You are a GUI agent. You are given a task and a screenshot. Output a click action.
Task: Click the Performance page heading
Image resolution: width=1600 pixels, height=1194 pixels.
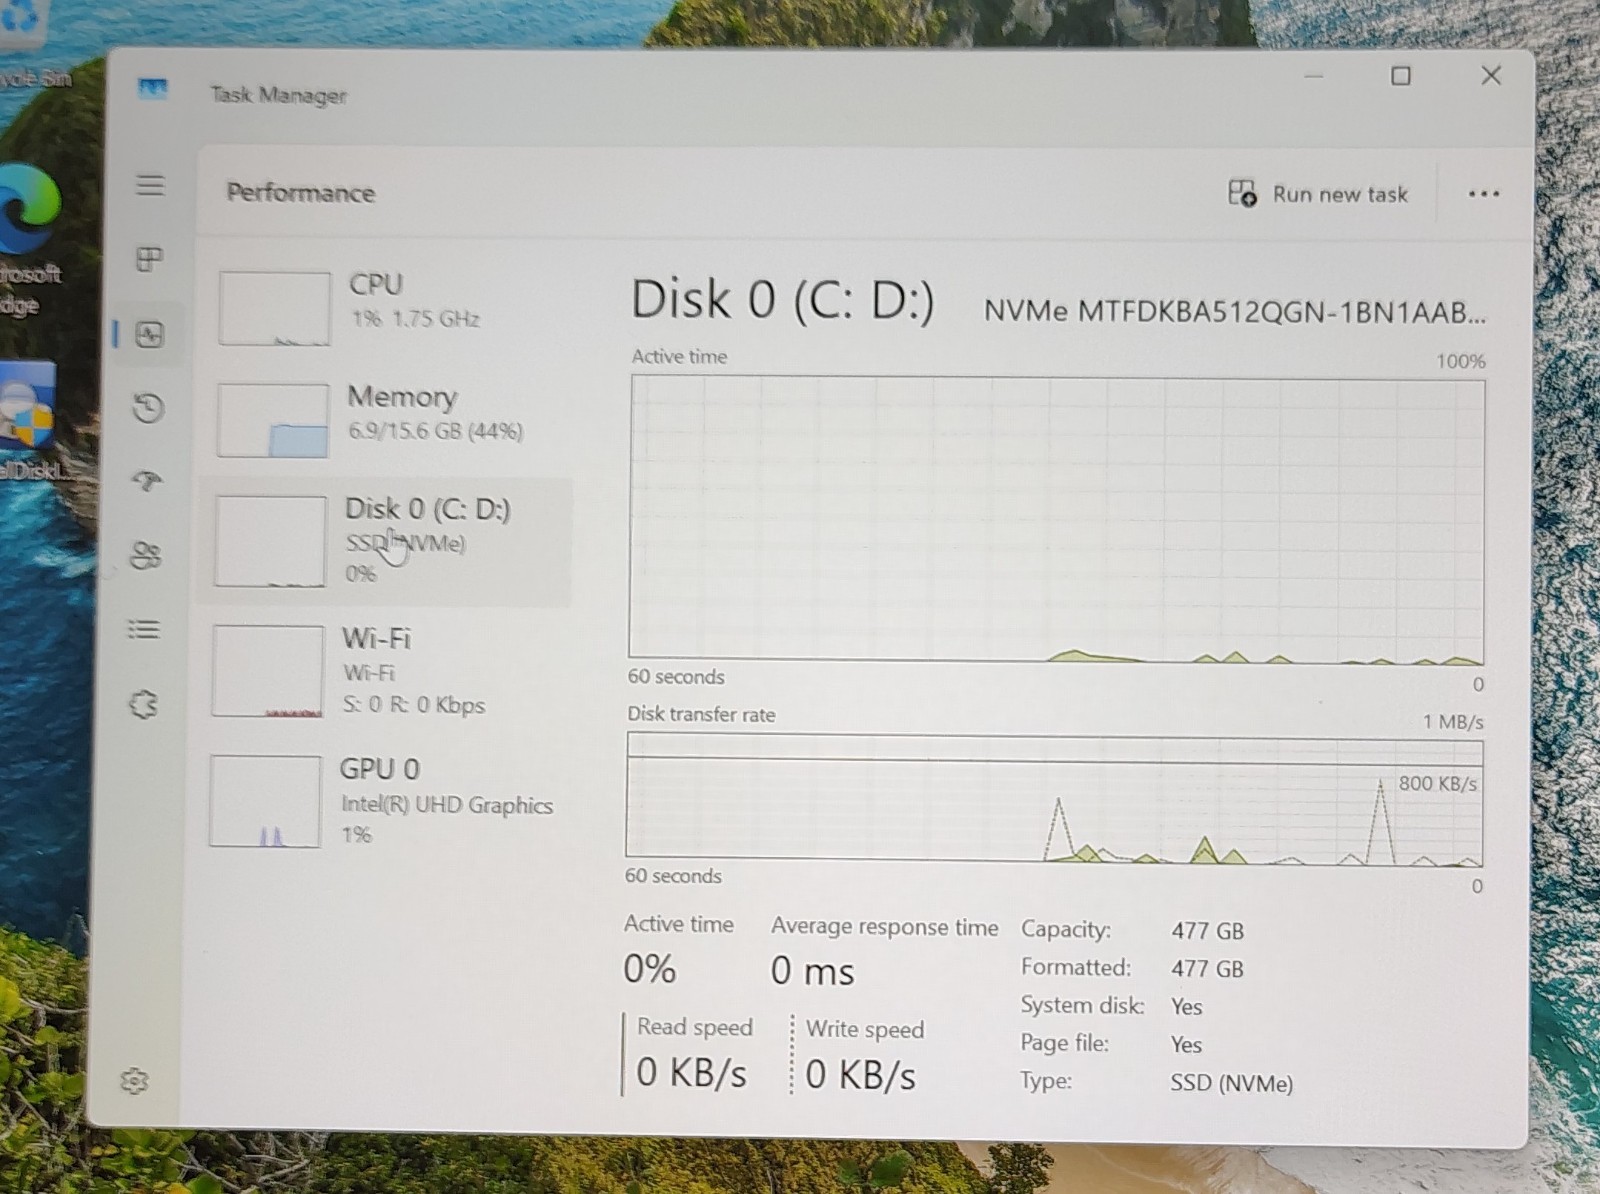tap(301, 192)
